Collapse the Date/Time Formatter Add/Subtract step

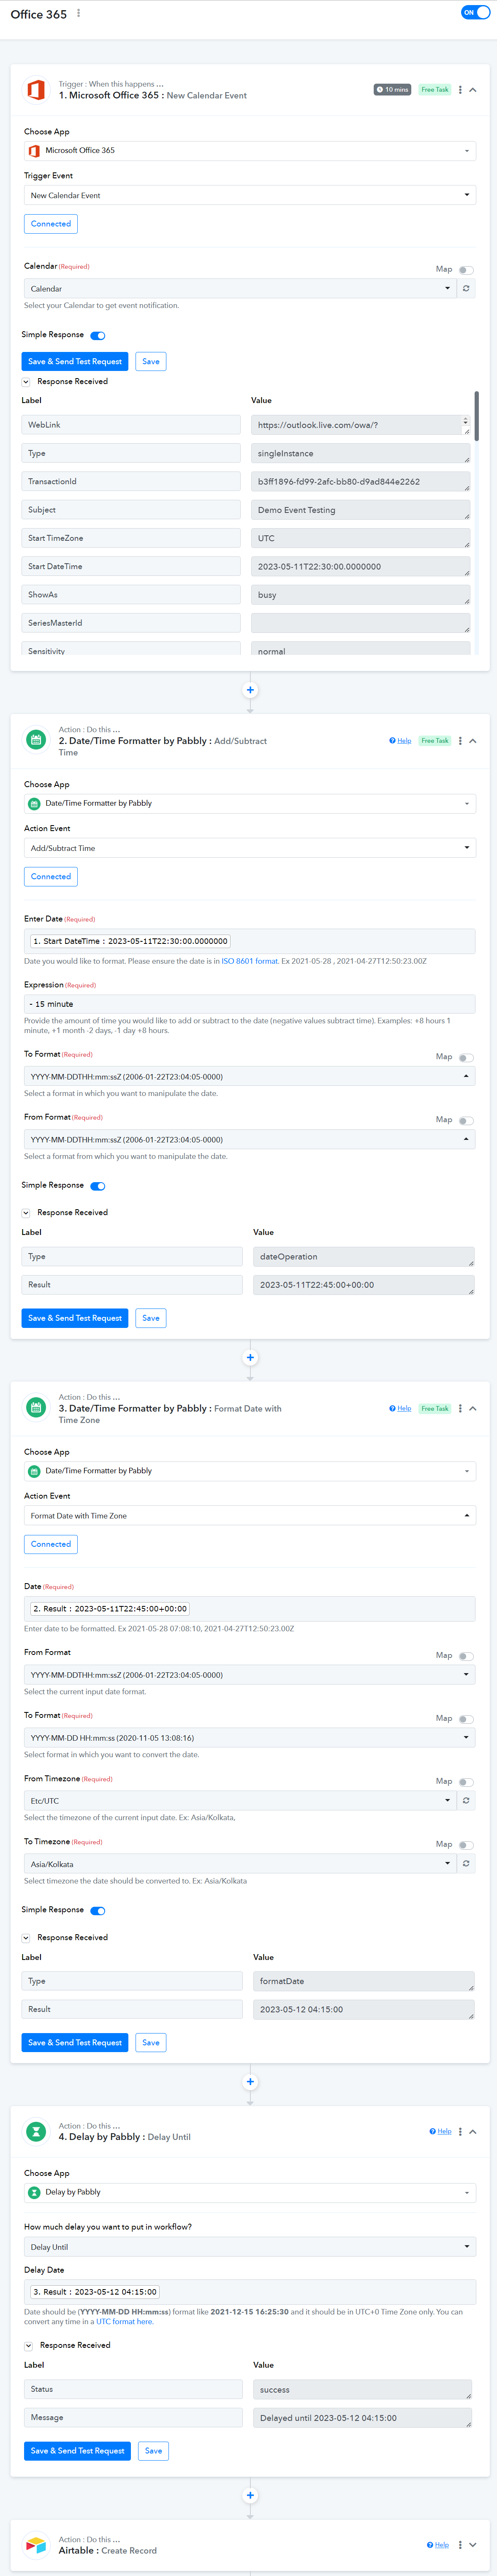(x=473, y=741)
